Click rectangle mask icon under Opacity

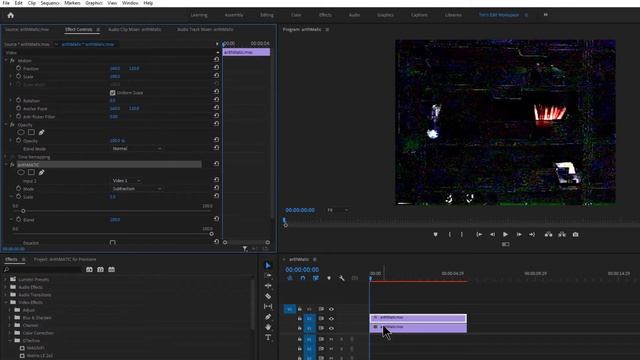pos(31,132)
